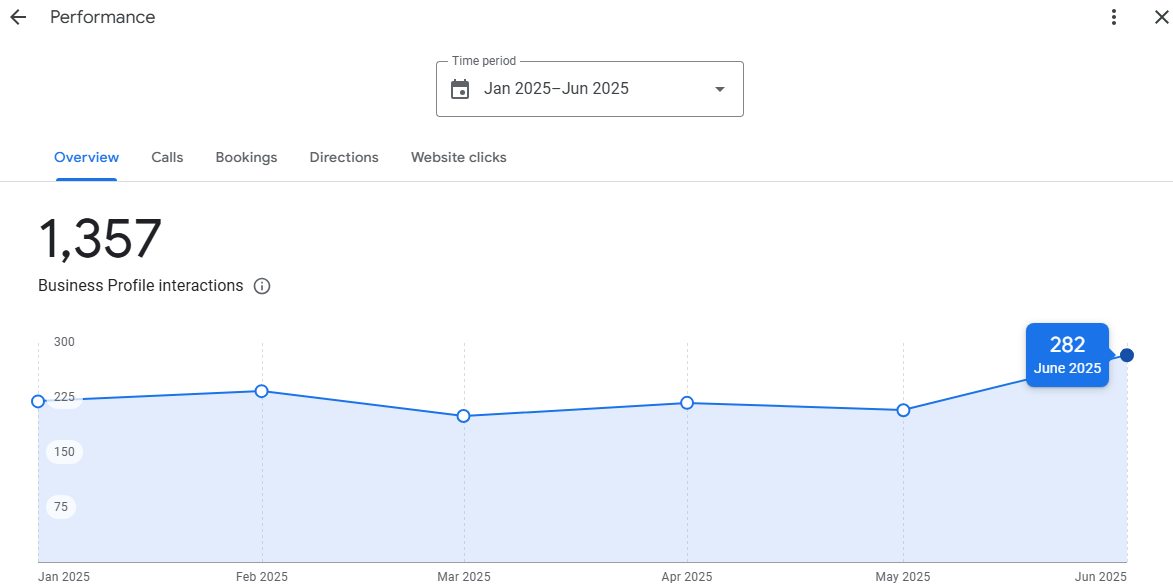Click the 1,357 interactions total
The image size is (1173, 587).
pyautogui.click(x=100, y=240)
